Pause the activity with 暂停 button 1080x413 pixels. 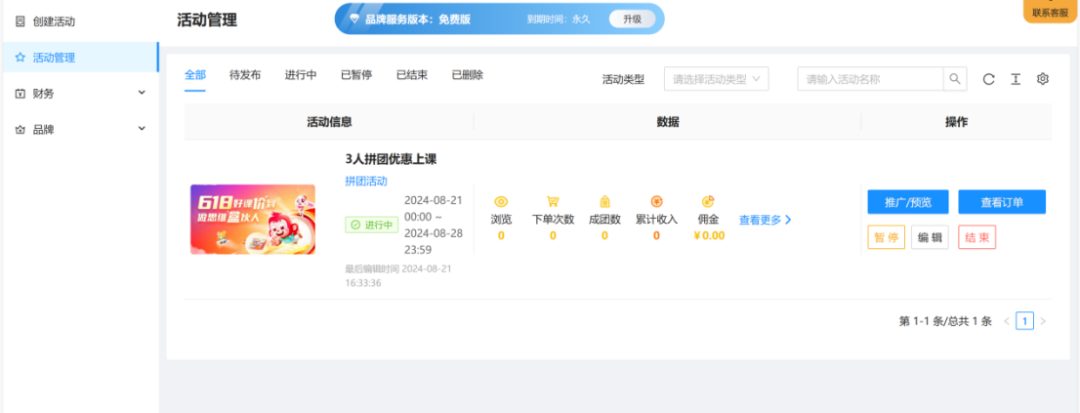click(x=885, y=237)
